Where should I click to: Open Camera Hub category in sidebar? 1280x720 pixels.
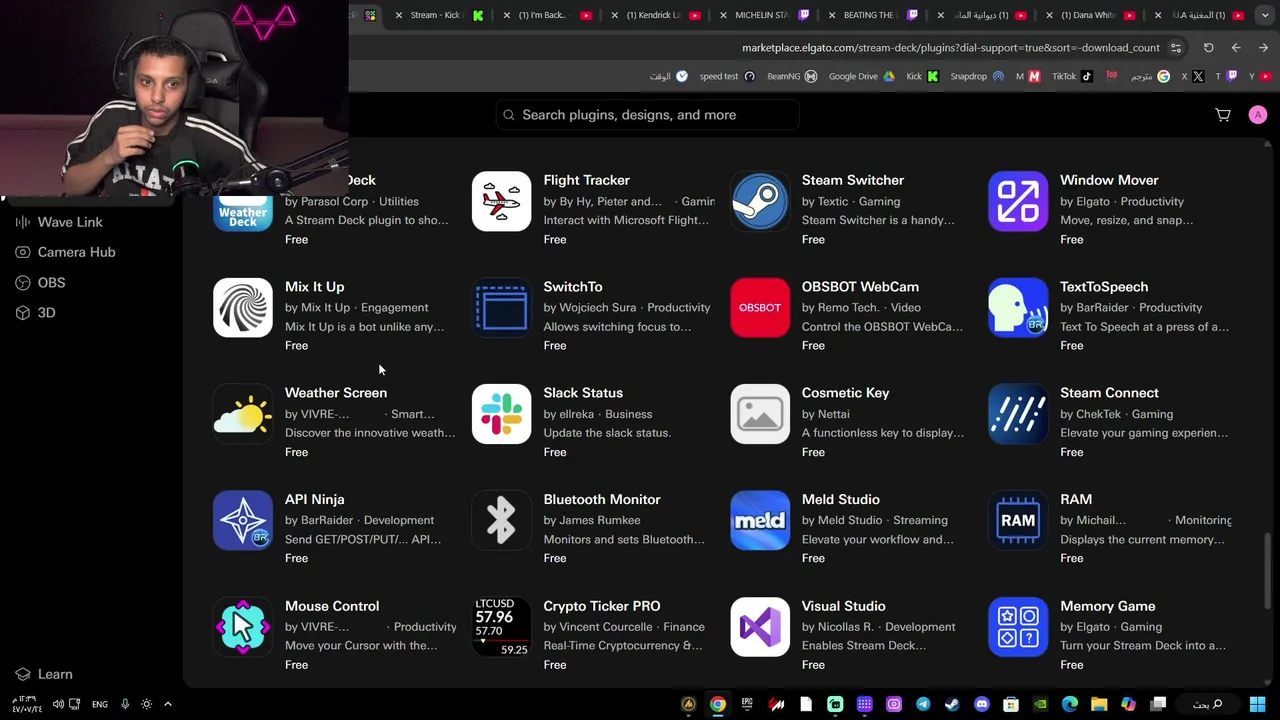[66, 252]
